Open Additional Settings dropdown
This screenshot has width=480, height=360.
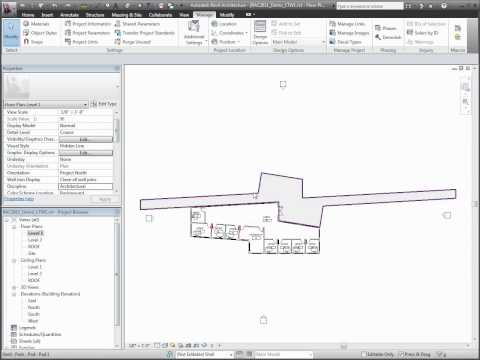(x=194, y=33)
